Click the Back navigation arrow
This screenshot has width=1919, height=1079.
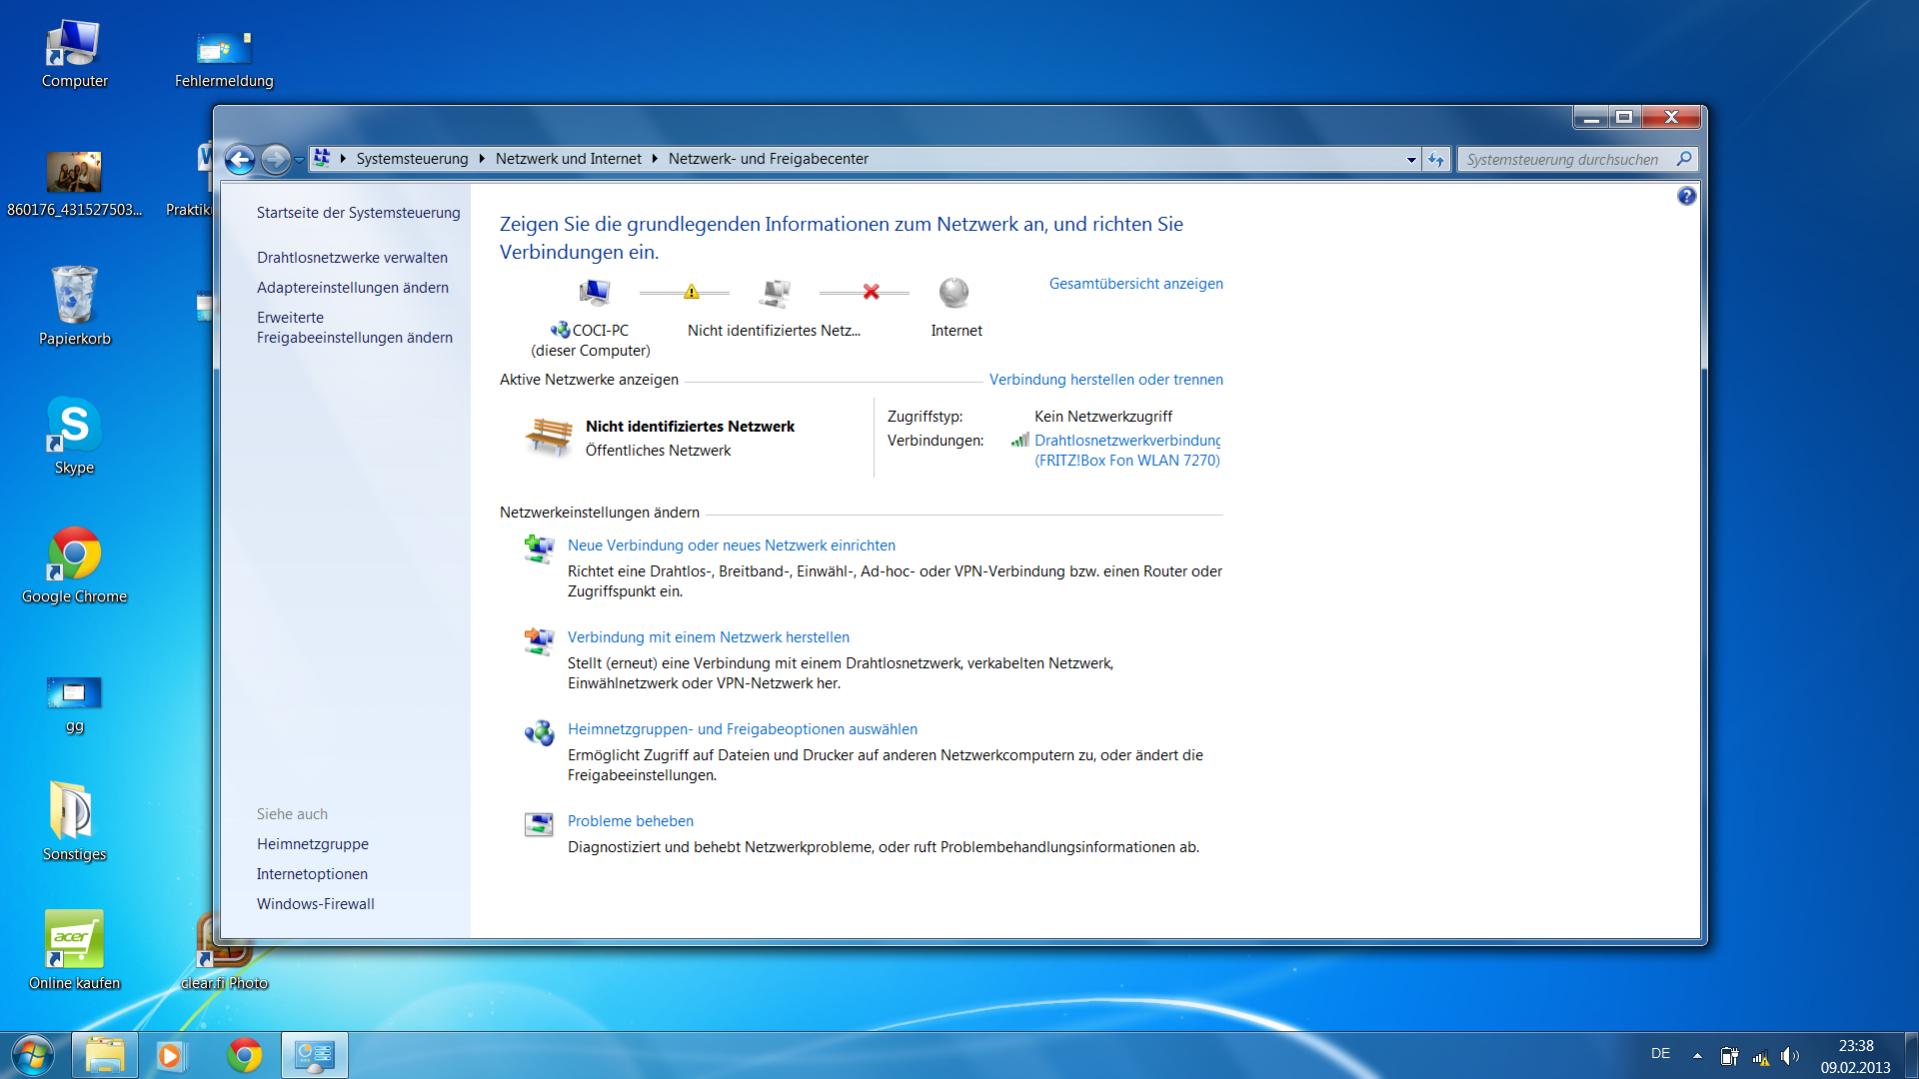(240, 159)
